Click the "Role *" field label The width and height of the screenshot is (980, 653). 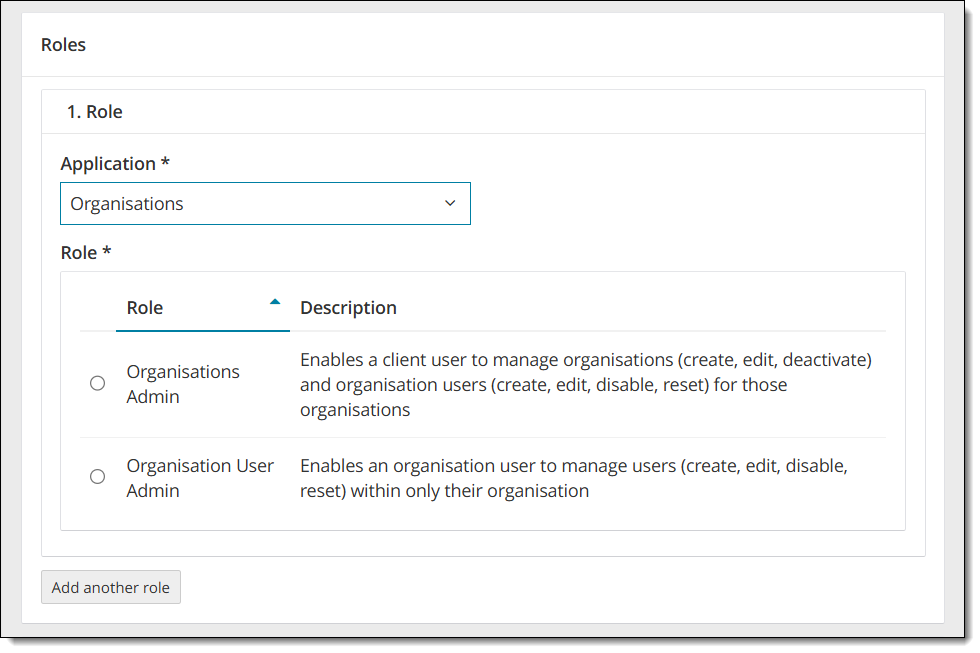[x=85, y=253]
